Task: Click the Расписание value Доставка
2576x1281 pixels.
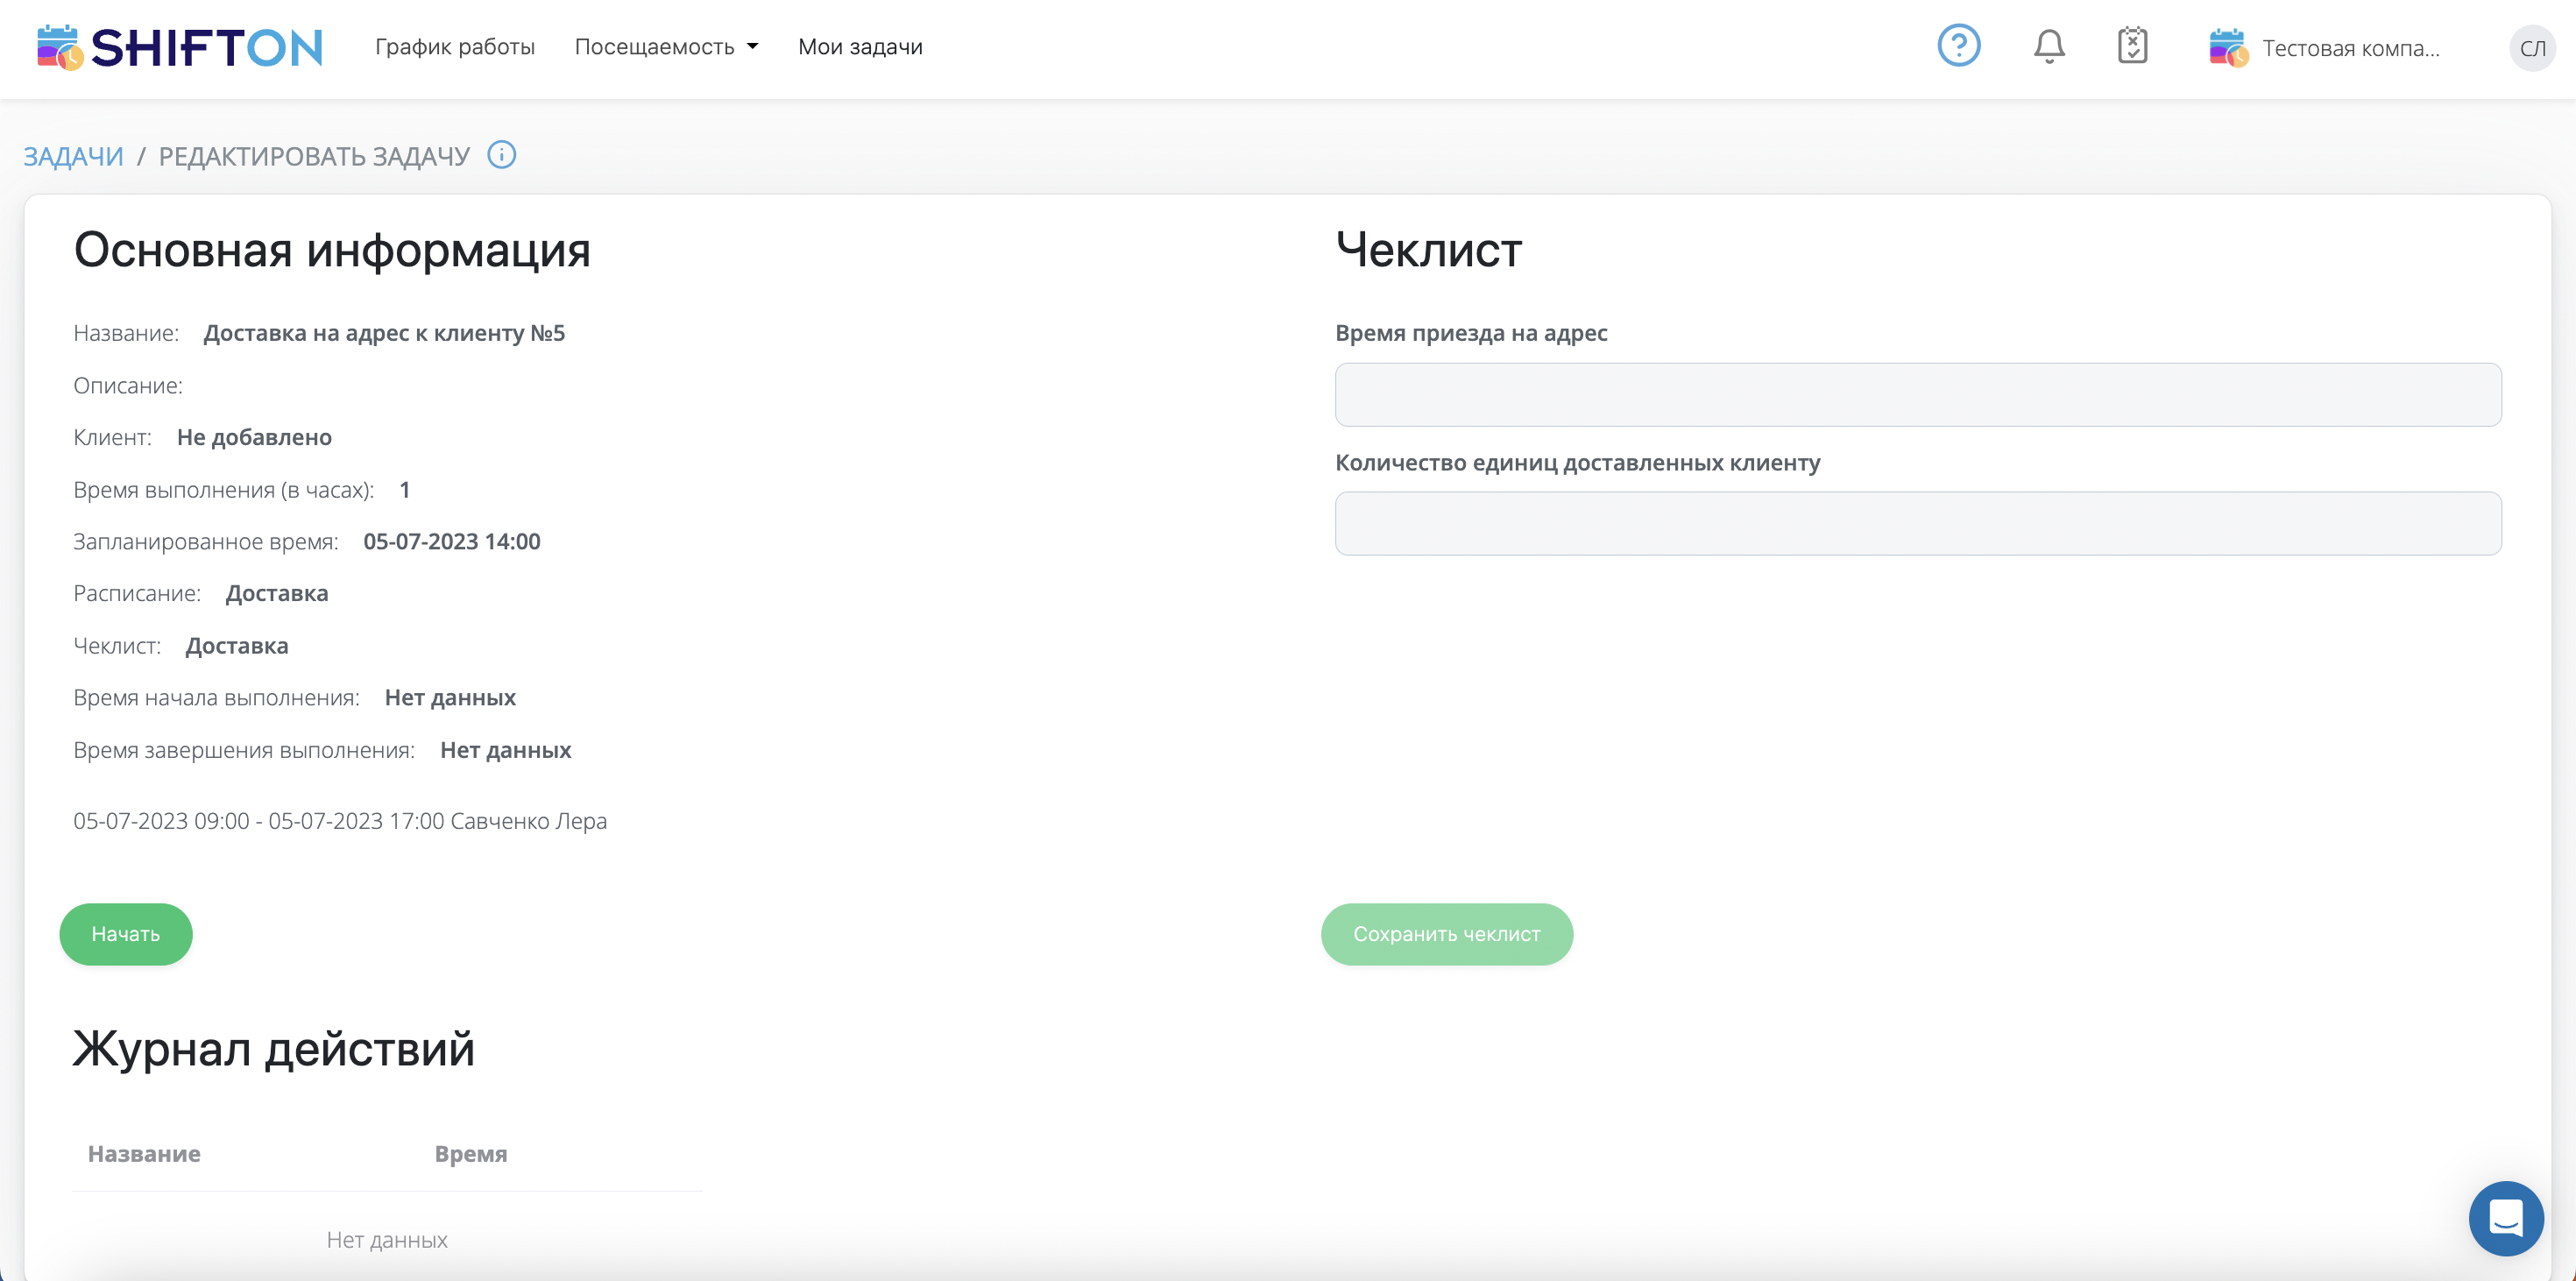Action: click(x=277, y=594)
